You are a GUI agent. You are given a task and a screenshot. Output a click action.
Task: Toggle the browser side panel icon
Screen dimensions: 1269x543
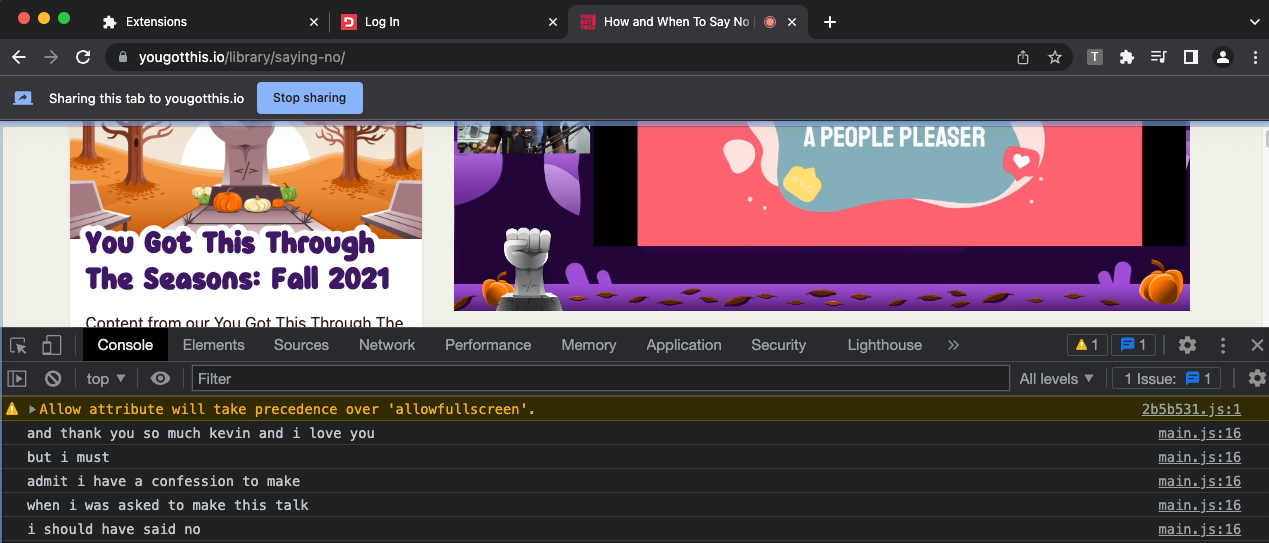(x=1190, y=57)
